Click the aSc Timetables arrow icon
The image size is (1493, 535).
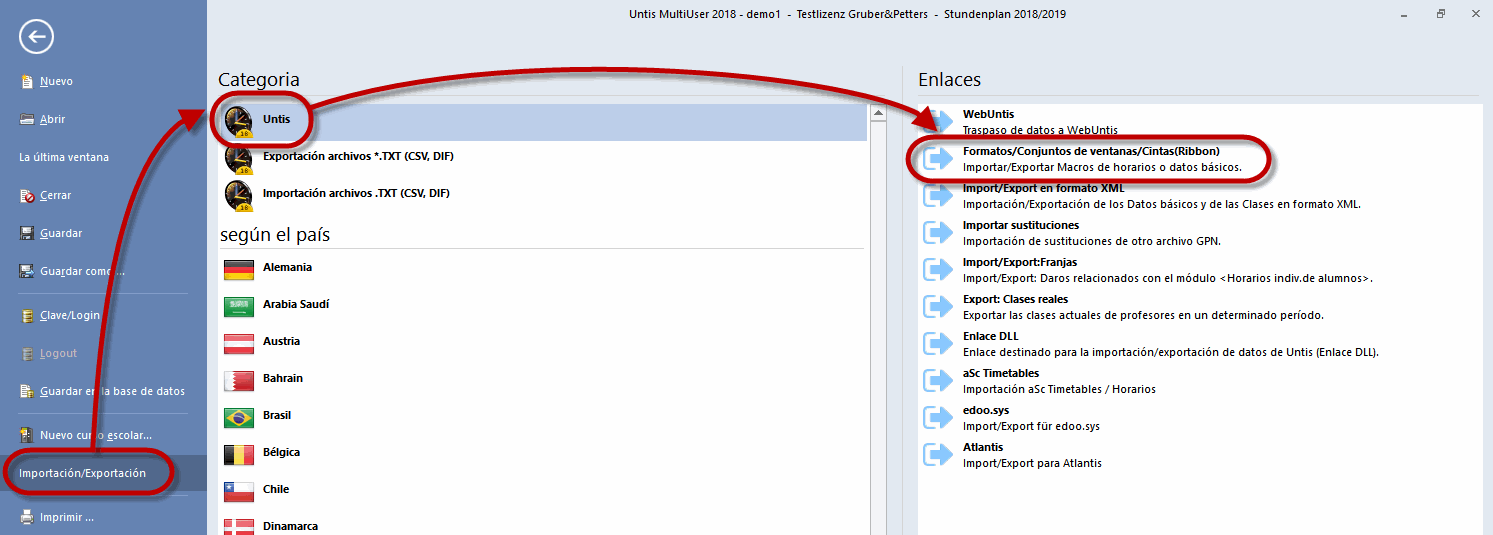(938, 381)
